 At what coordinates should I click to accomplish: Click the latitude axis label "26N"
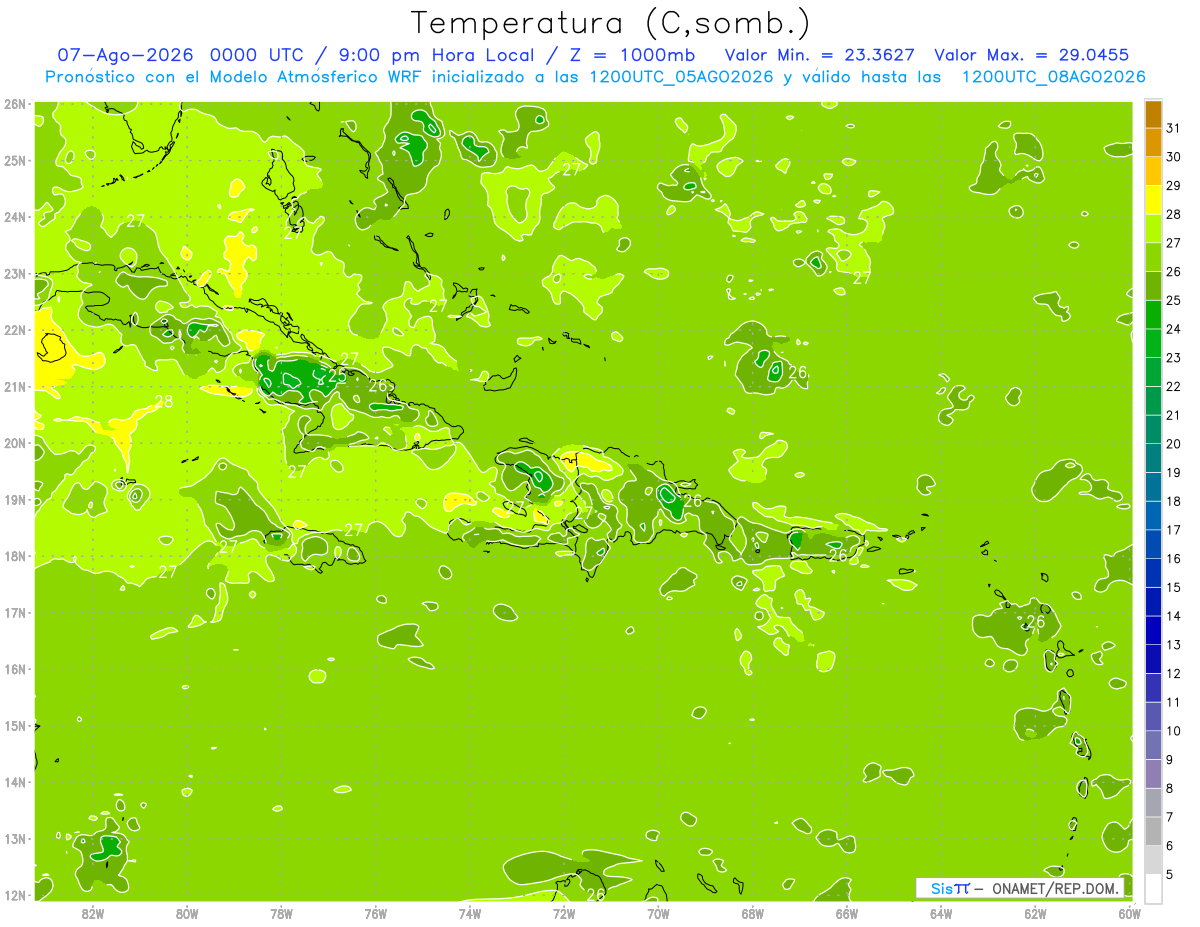click(x=15, y=104)
